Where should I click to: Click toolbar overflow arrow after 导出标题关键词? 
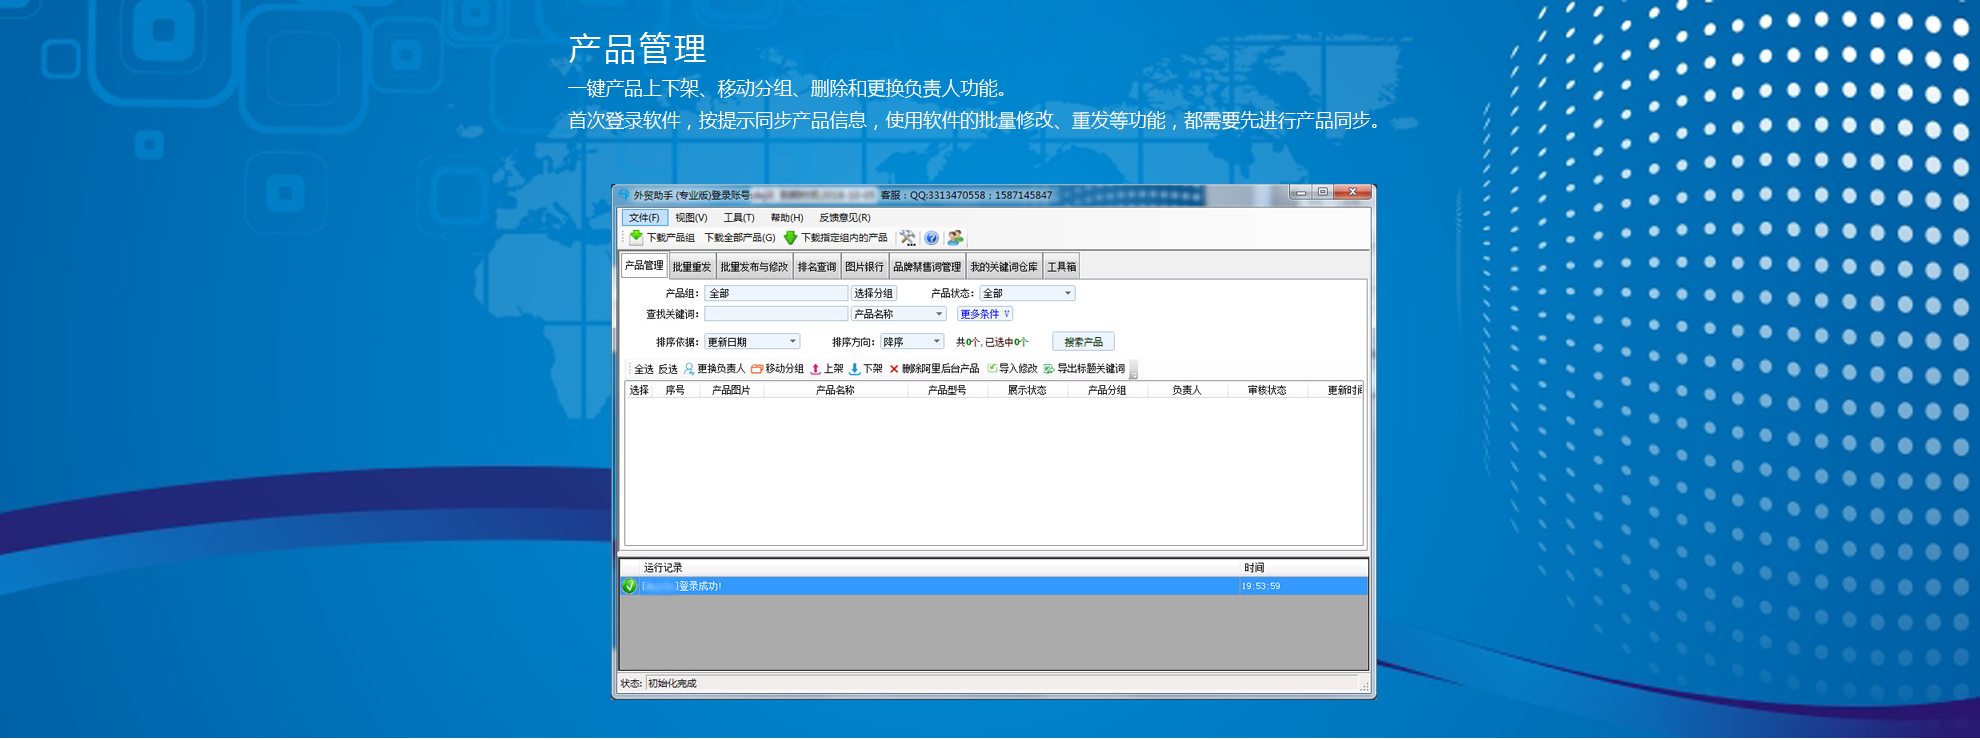[1134, 370]
